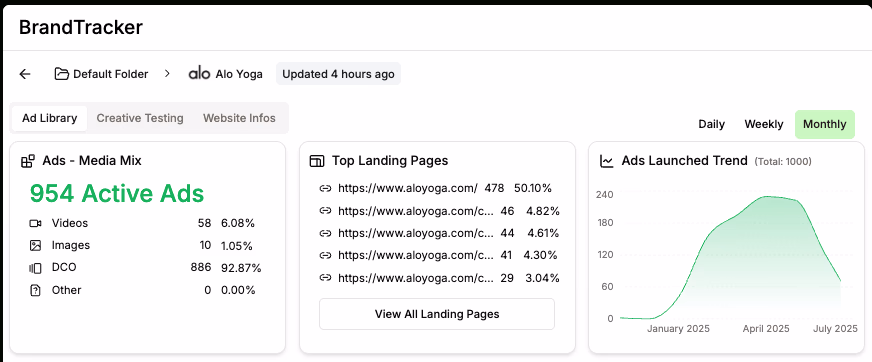Click the January 2025 axis label
Viewport: 872px width, 362px height.
(678, 329)
